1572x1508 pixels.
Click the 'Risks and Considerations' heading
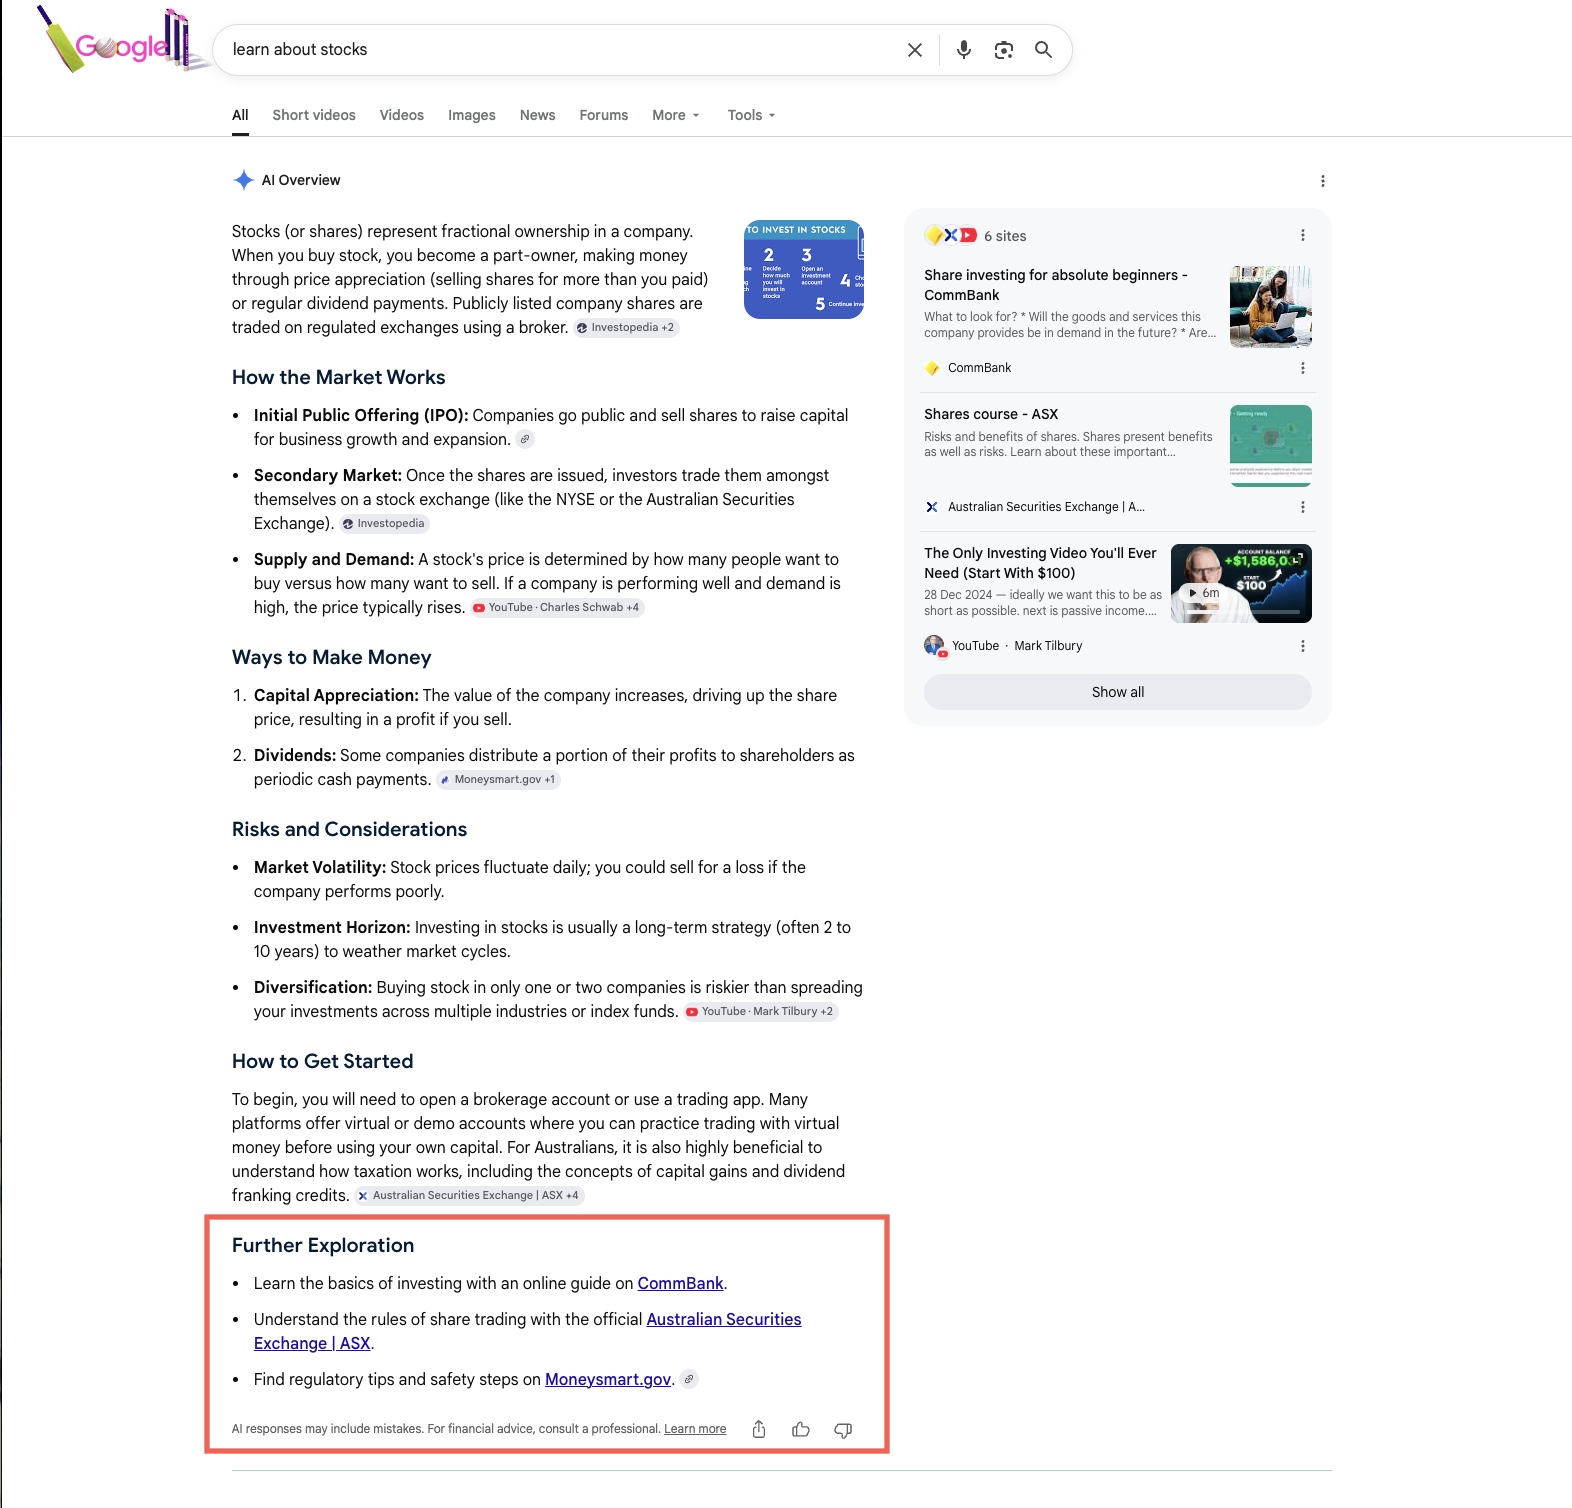click(350, 829)
